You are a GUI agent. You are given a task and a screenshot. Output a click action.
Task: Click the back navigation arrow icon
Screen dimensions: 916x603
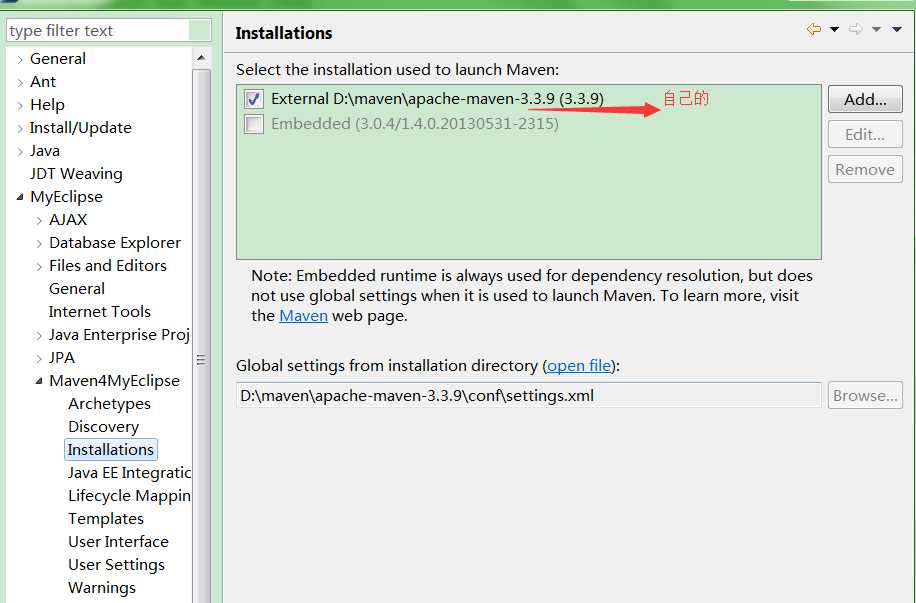(x=814, y=29)
